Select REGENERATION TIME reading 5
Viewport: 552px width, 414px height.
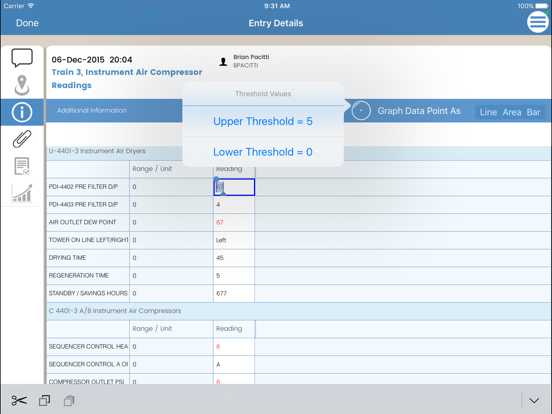pos(234,275)
